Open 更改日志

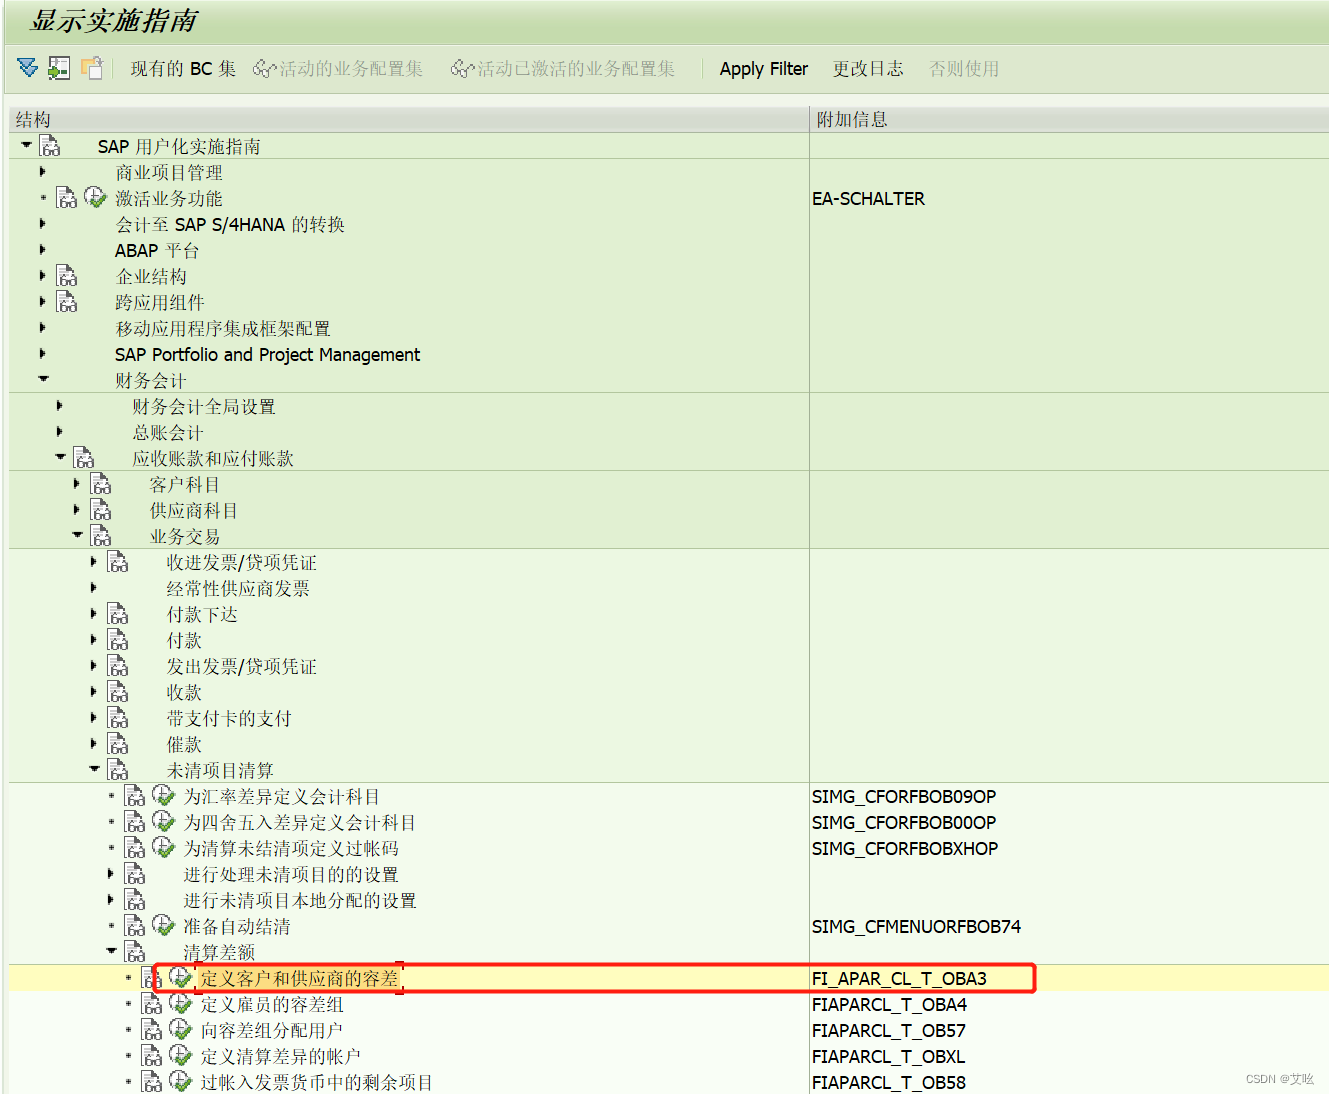point(868,69)
